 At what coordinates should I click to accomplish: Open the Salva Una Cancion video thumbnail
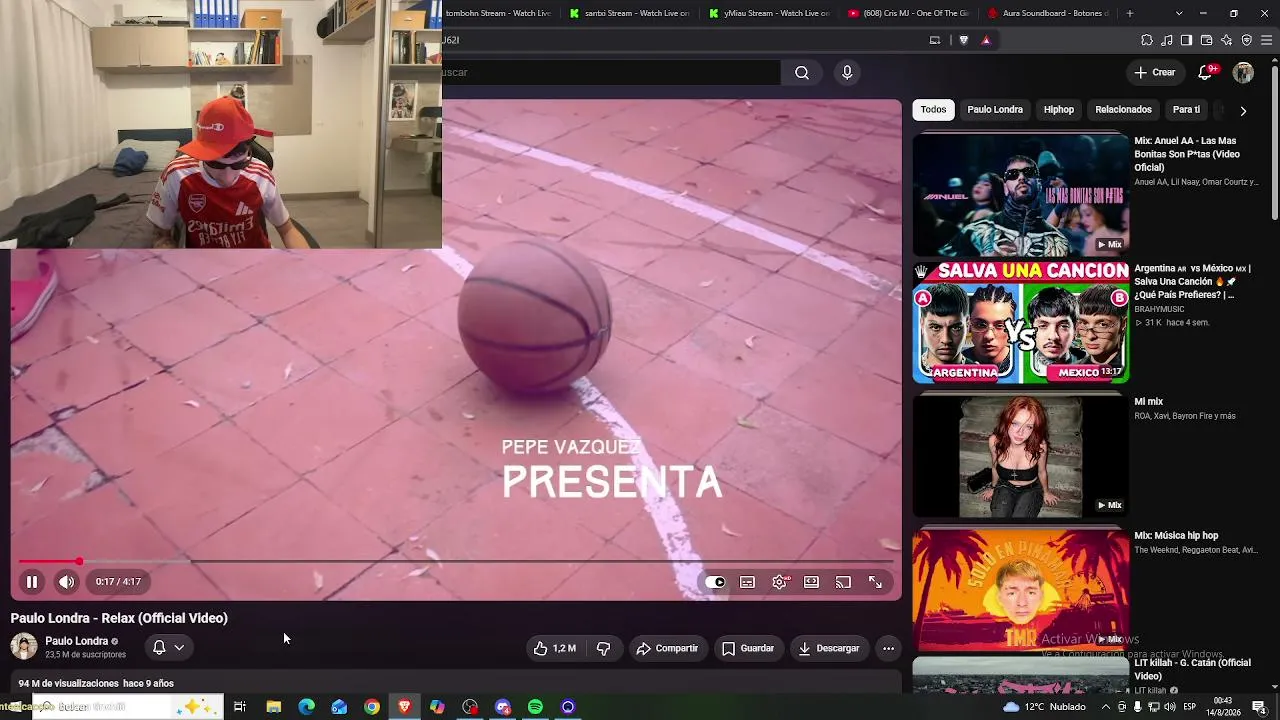click(x=1020, y=323)
